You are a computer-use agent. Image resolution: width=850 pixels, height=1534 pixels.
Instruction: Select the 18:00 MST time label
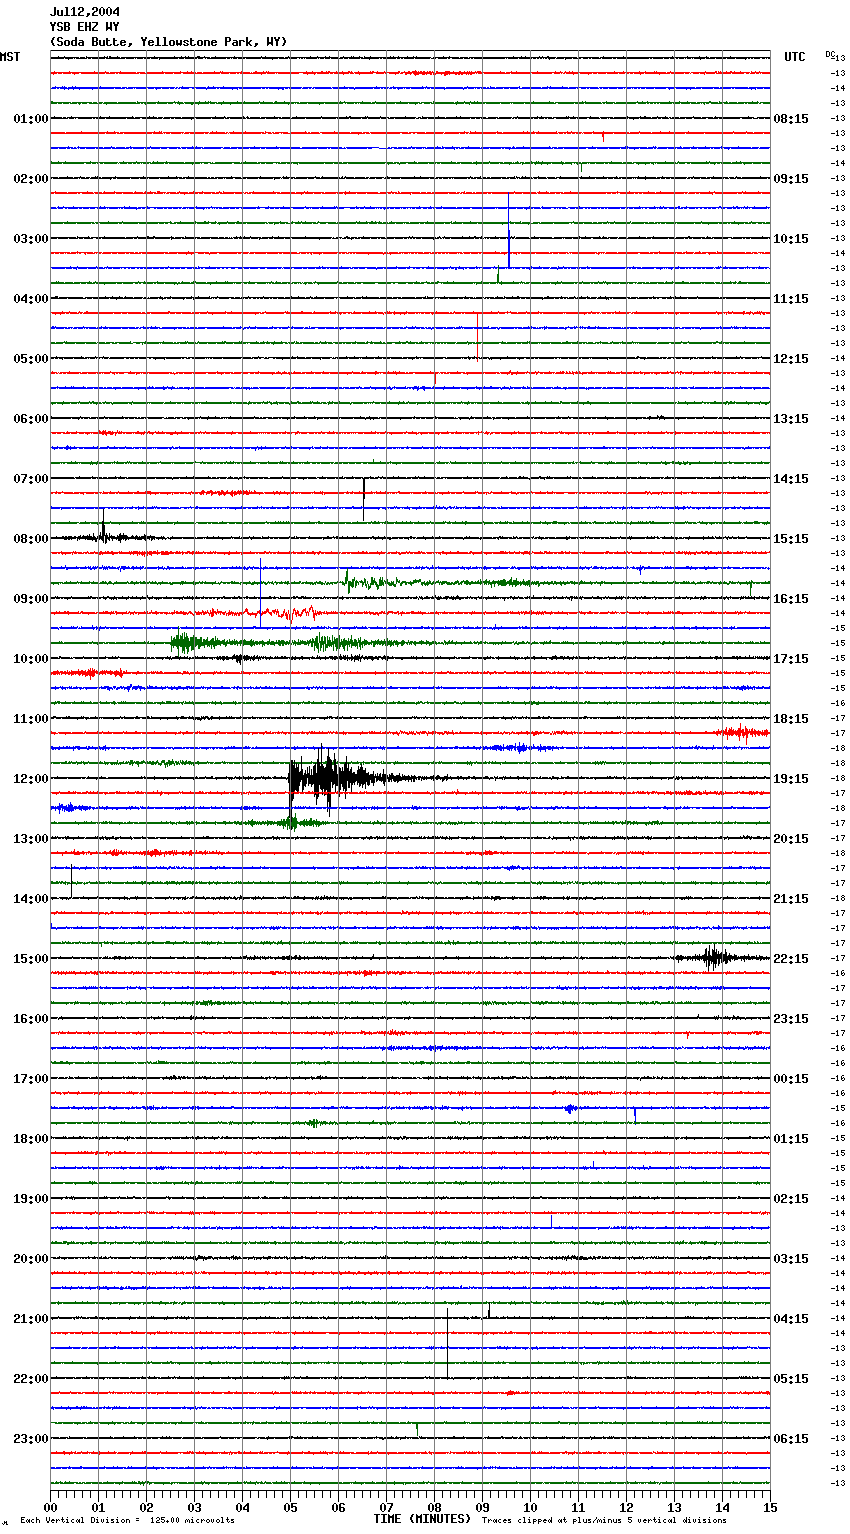[30, 1139]
